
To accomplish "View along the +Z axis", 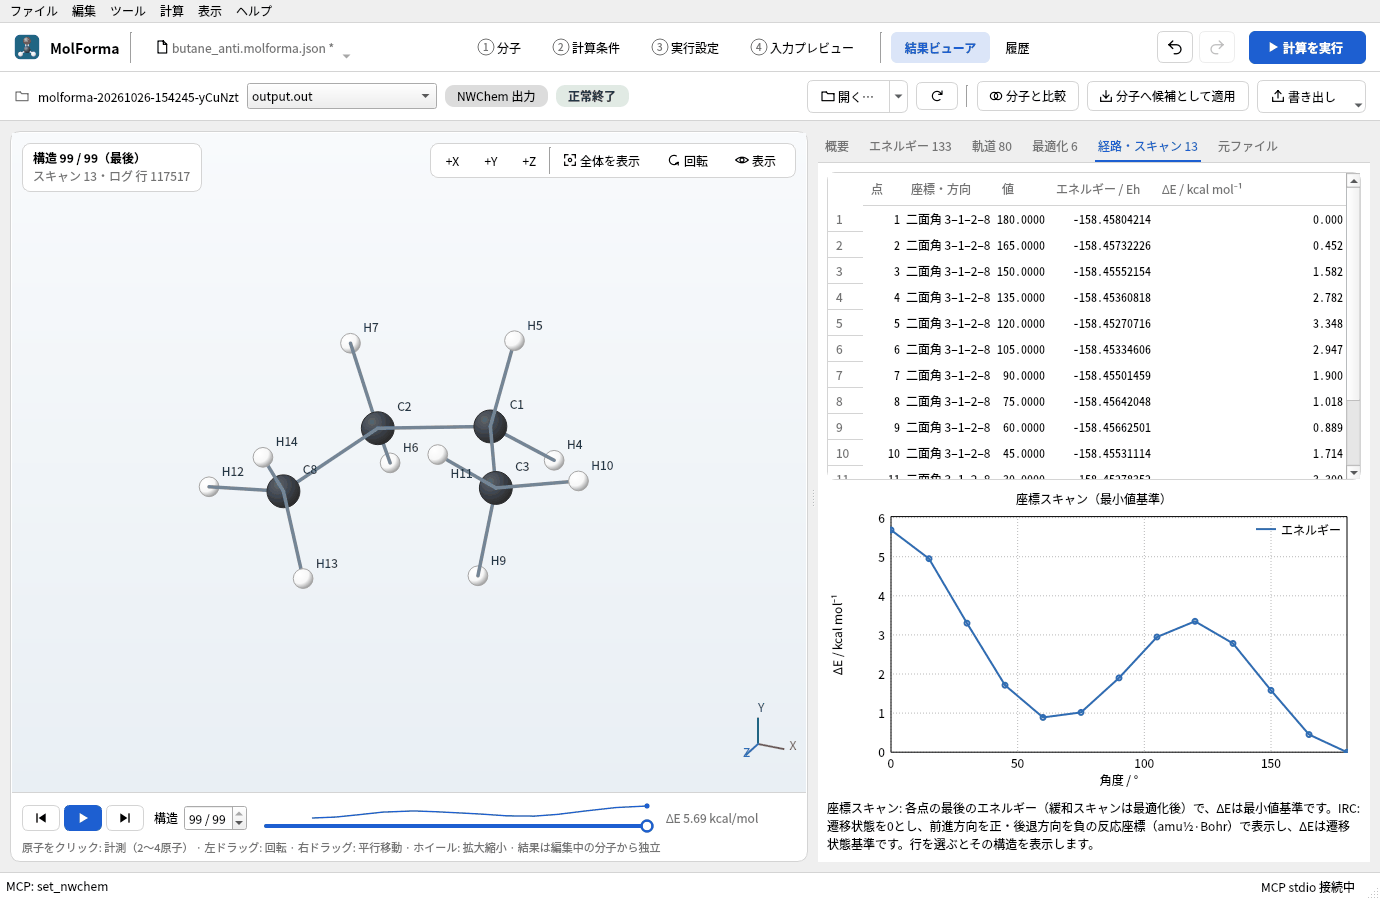I will point(529,161).
